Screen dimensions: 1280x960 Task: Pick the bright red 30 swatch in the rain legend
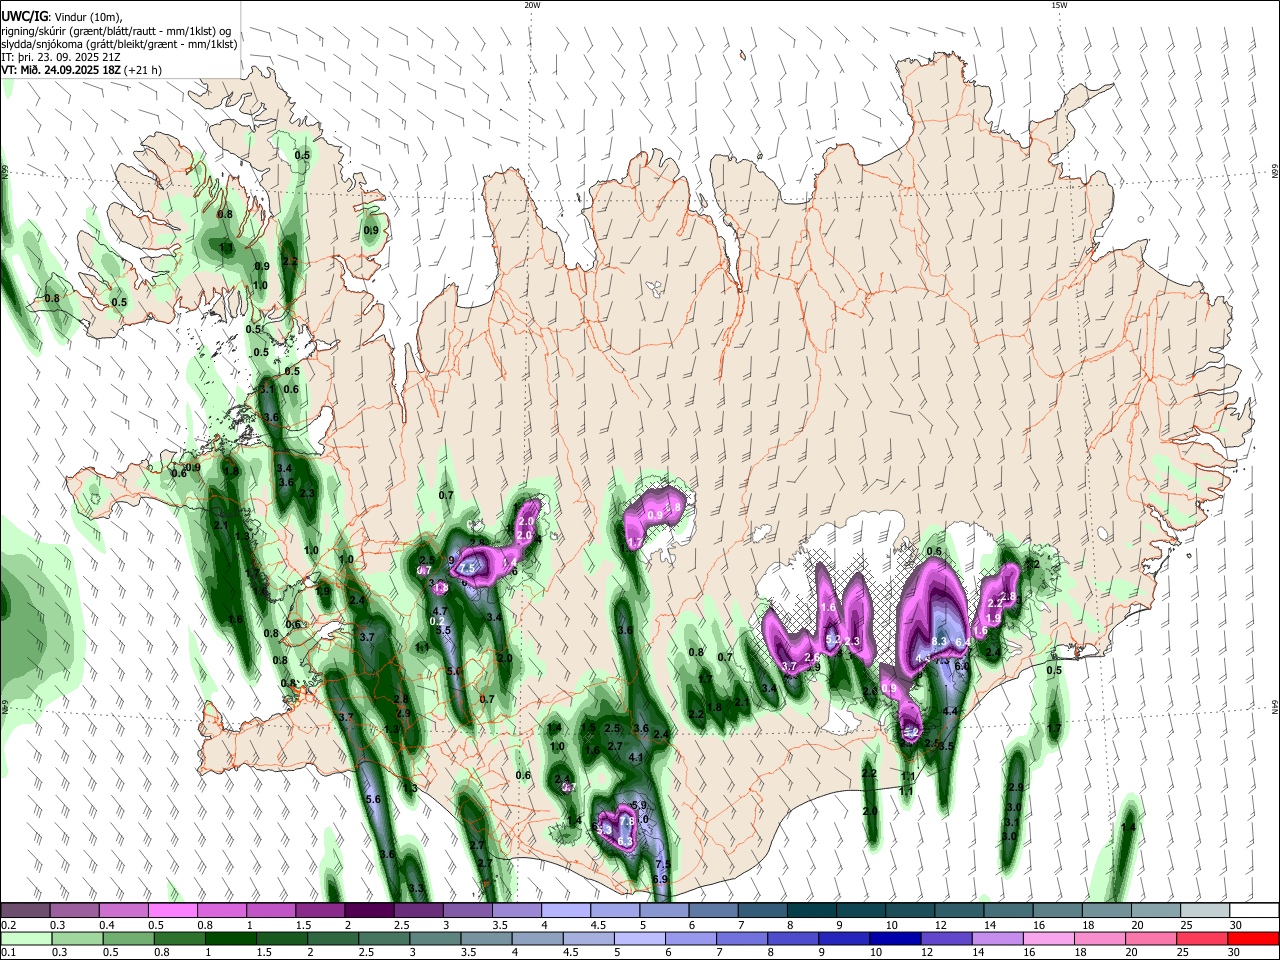coord(1252,938)
